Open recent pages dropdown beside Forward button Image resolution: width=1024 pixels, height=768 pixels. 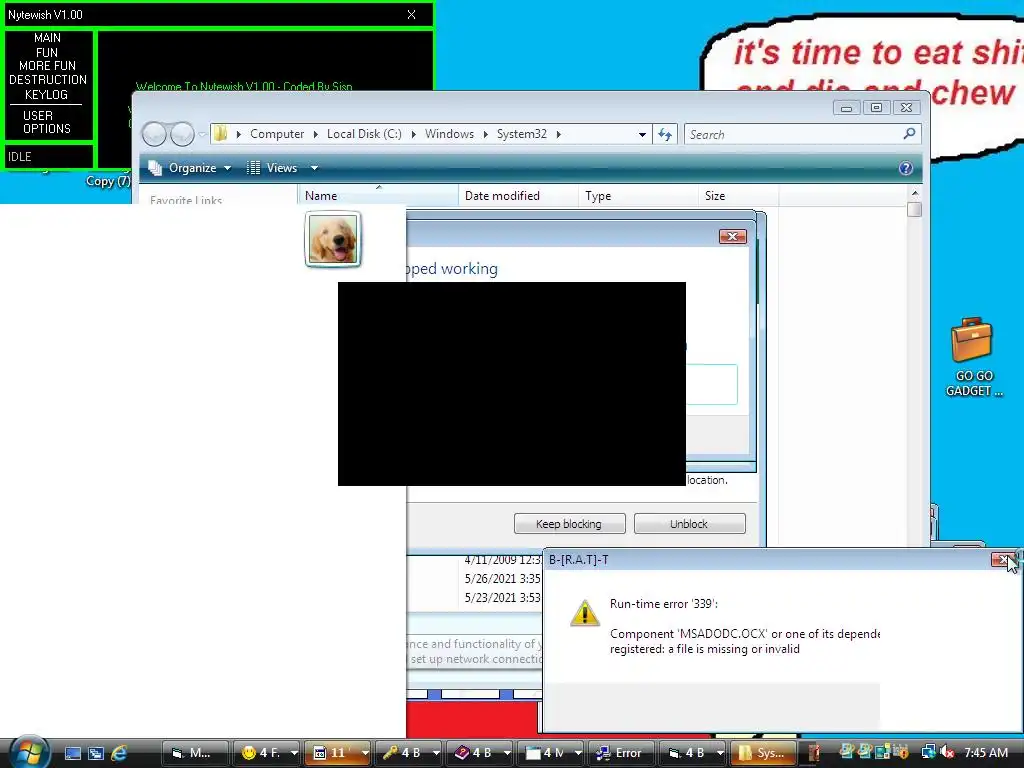[202, 135]
